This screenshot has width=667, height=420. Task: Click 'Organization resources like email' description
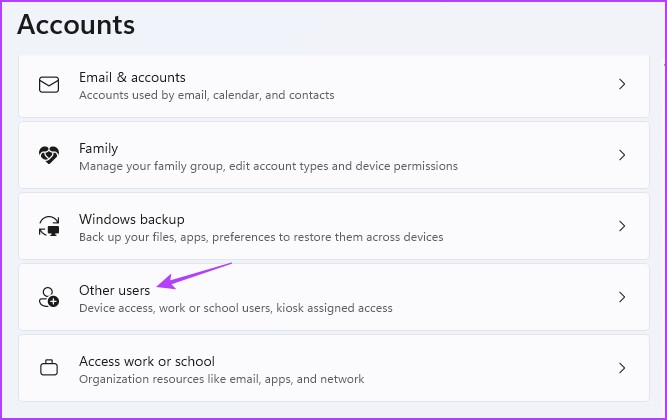(222, 379)
